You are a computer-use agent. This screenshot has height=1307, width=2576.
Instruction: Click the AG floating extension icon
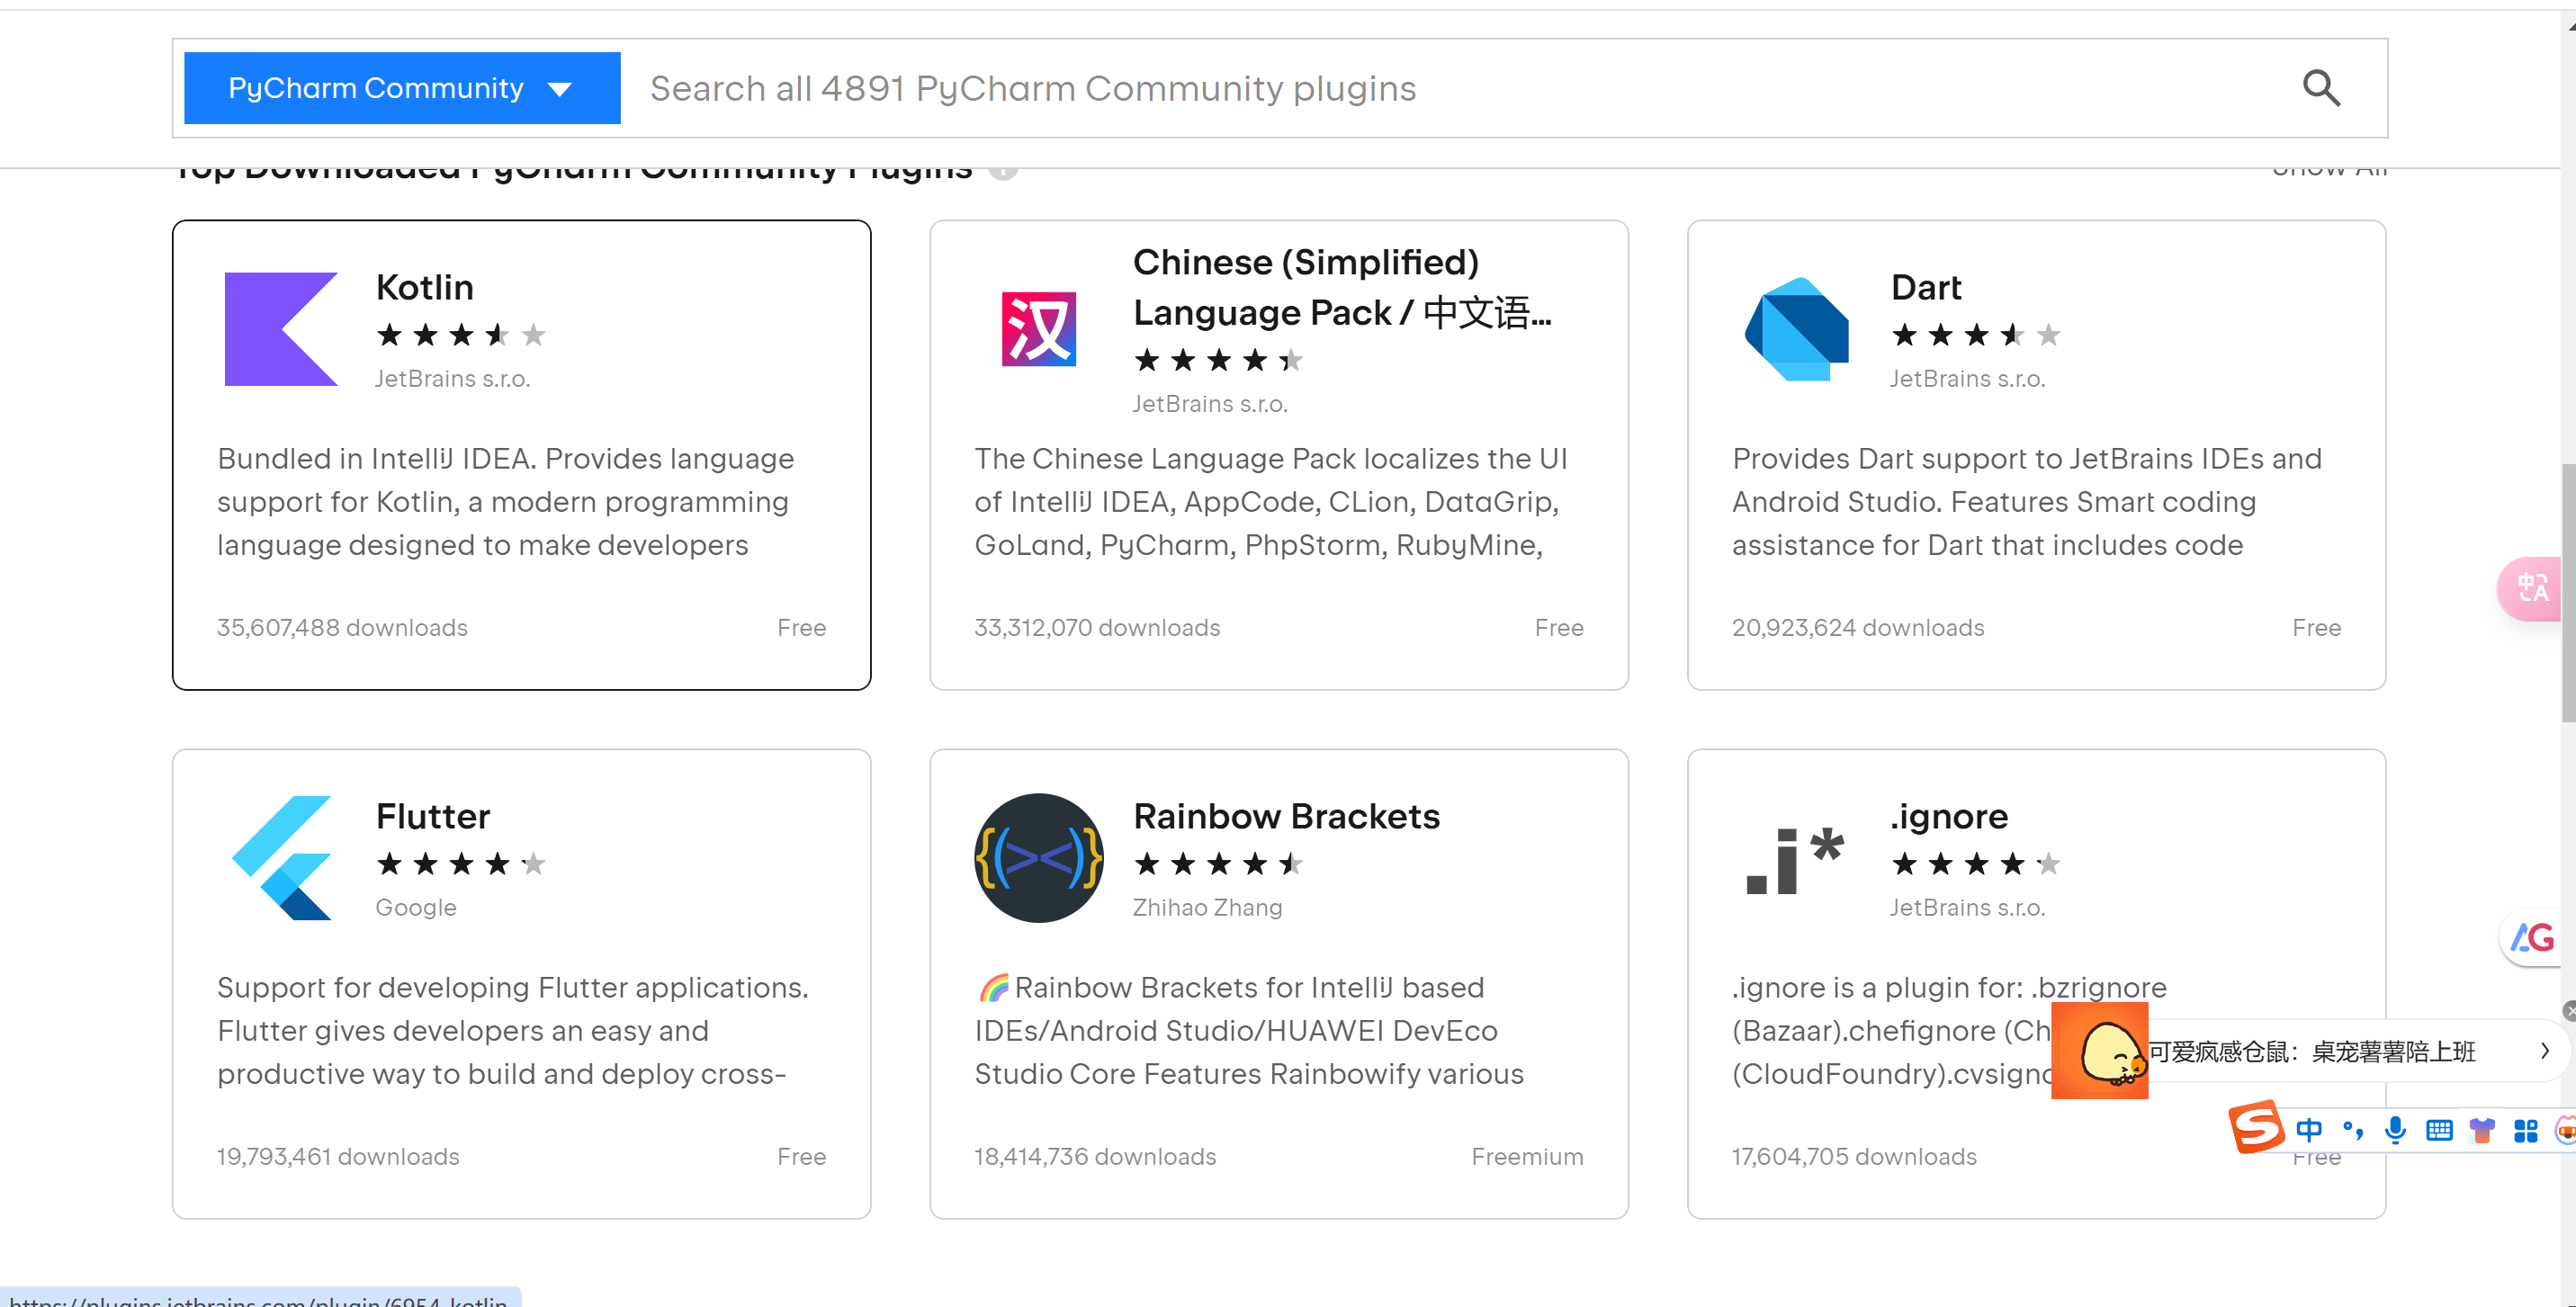click(2532, 938)
